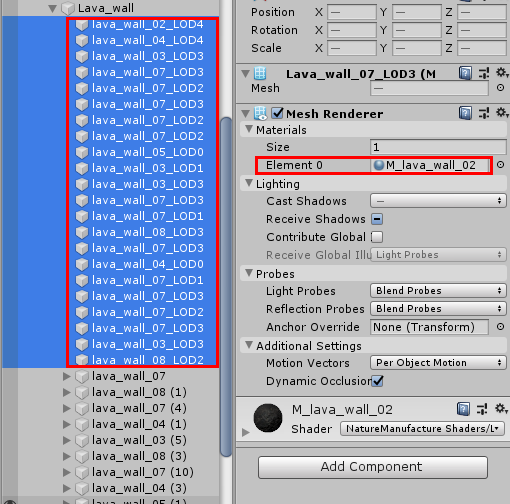Open the material Shader dropdown
This screenshot has width=510, height=504.
[422, 428]
